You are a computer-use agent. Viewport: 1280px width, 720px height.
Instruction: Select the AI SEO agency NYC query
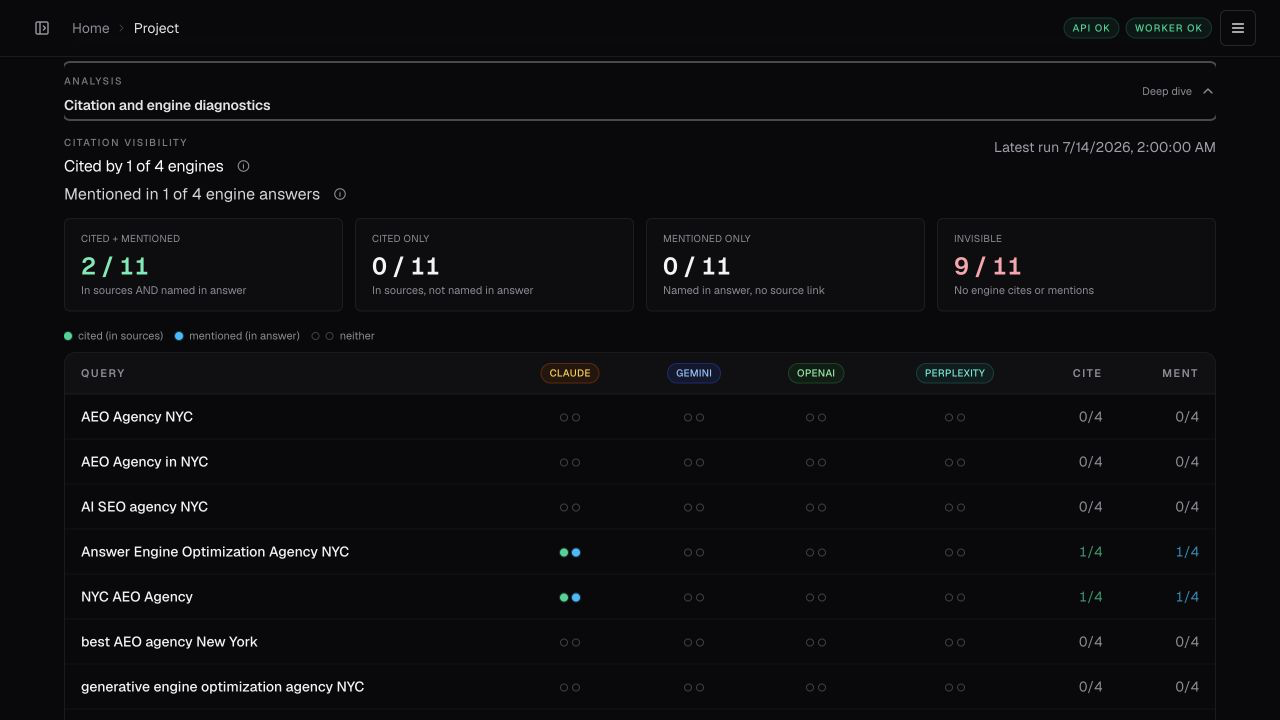pos(145,507)
